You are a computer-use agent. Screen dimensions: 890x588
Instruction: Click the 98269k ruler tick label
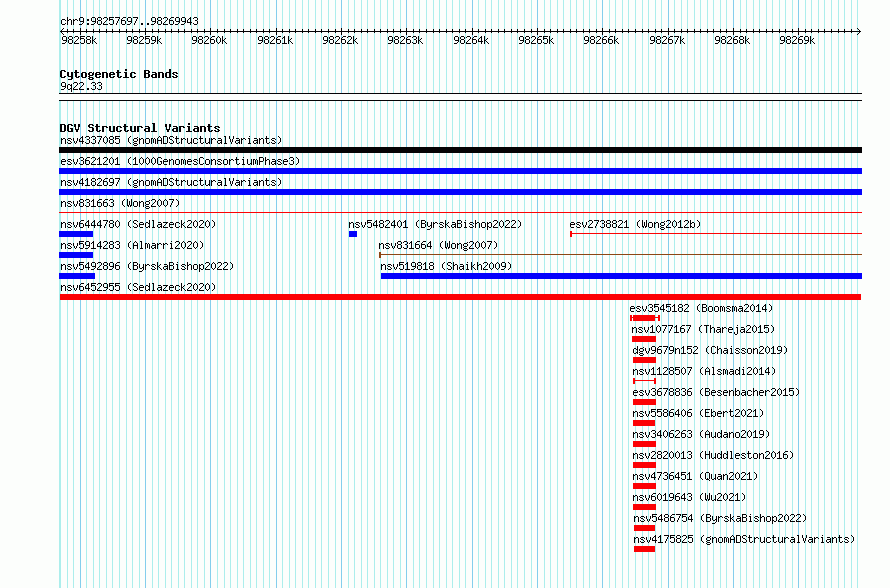tap(797, 40)
